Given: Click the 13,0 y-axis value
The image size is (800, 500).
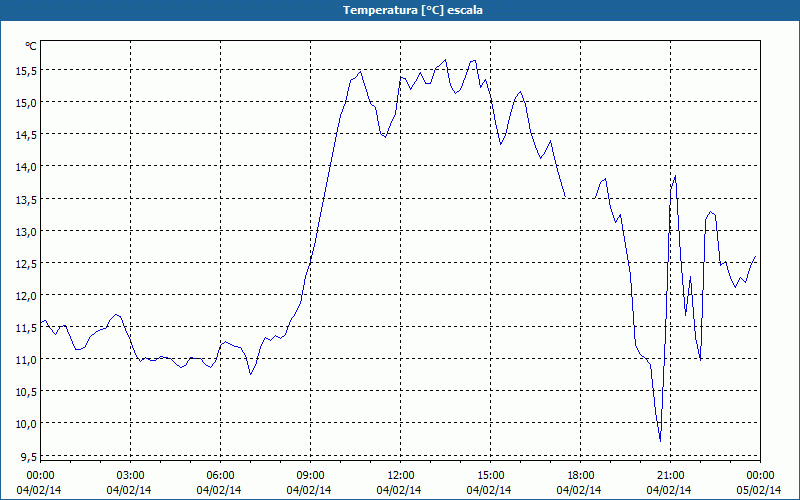Looking at the screenshot, I should tap(26, 232).
